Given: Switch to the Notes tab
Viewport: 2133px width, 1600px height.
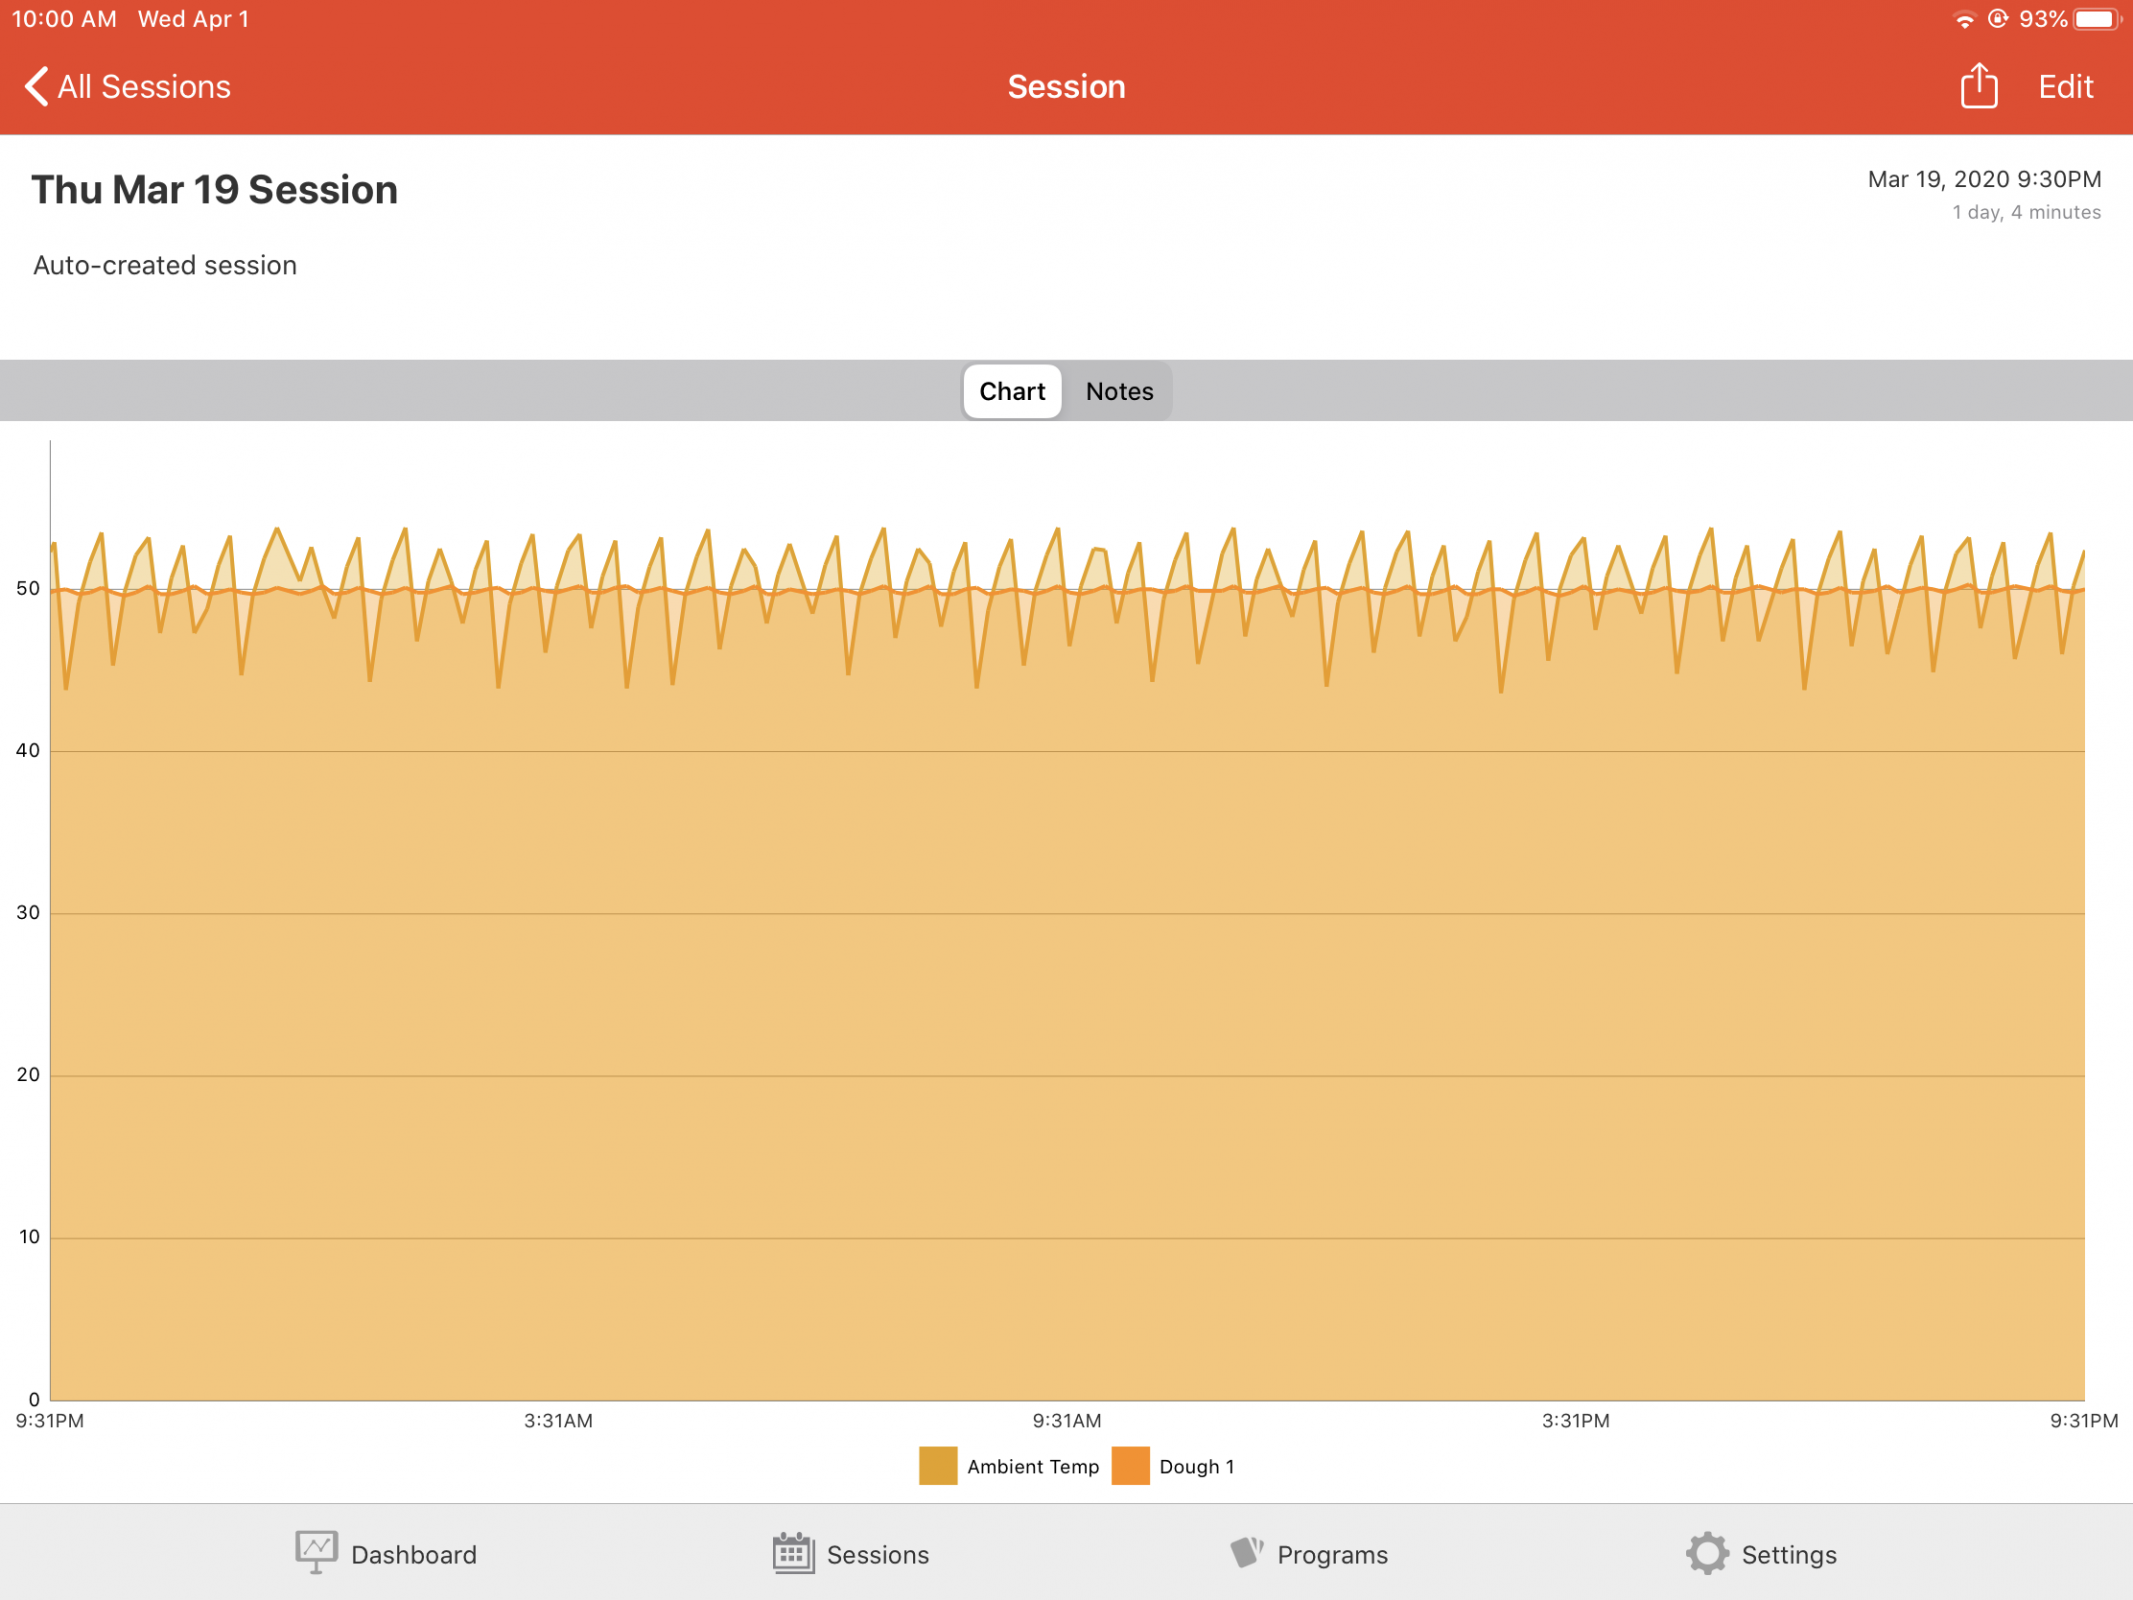Looking at the screenshot, I should (x=1119, y=391).
